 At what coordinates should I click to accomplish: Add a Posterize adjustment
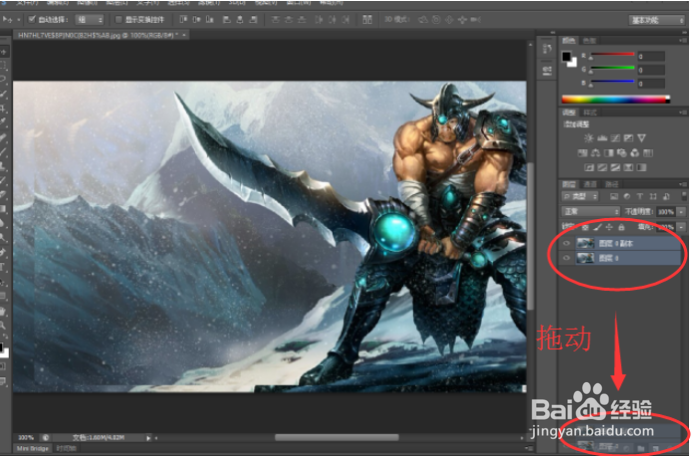click(x=602, y=167)
